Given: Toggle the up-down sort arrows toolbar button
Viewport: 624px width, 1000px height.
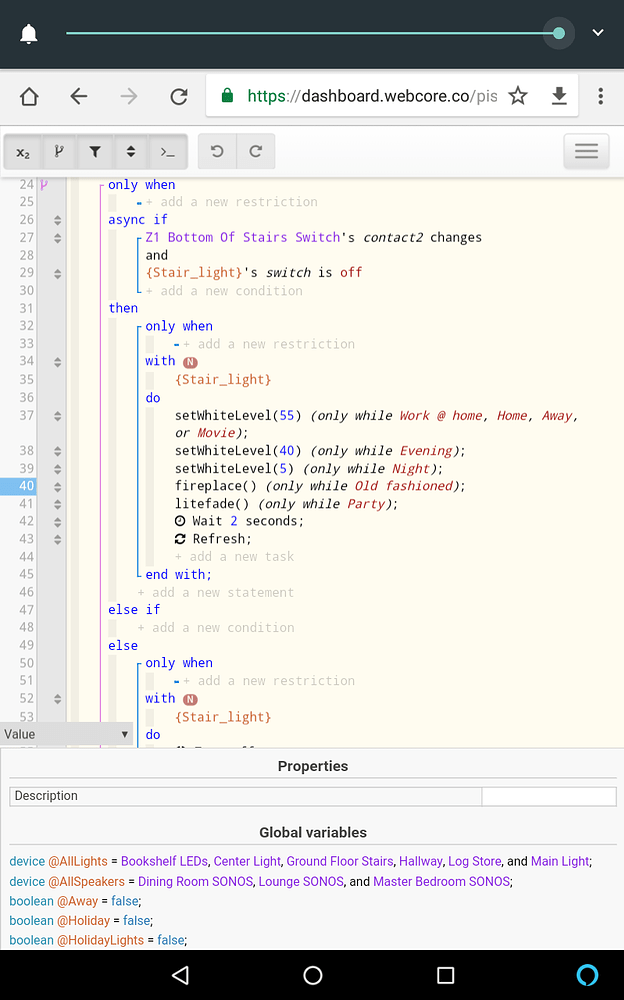Looking at the screenshot, I should click(131, 152).
